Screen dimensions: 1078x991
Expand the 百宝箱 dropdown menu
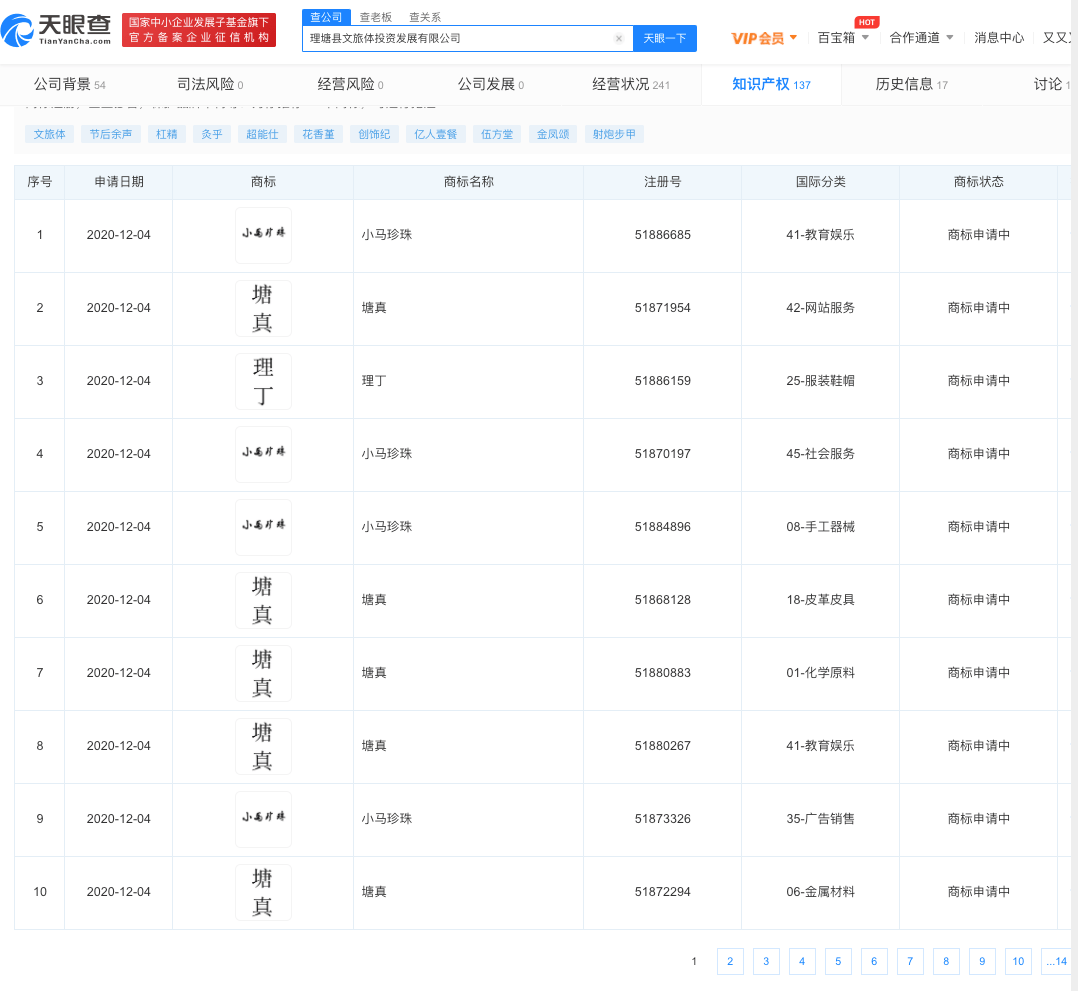(843, 38)
